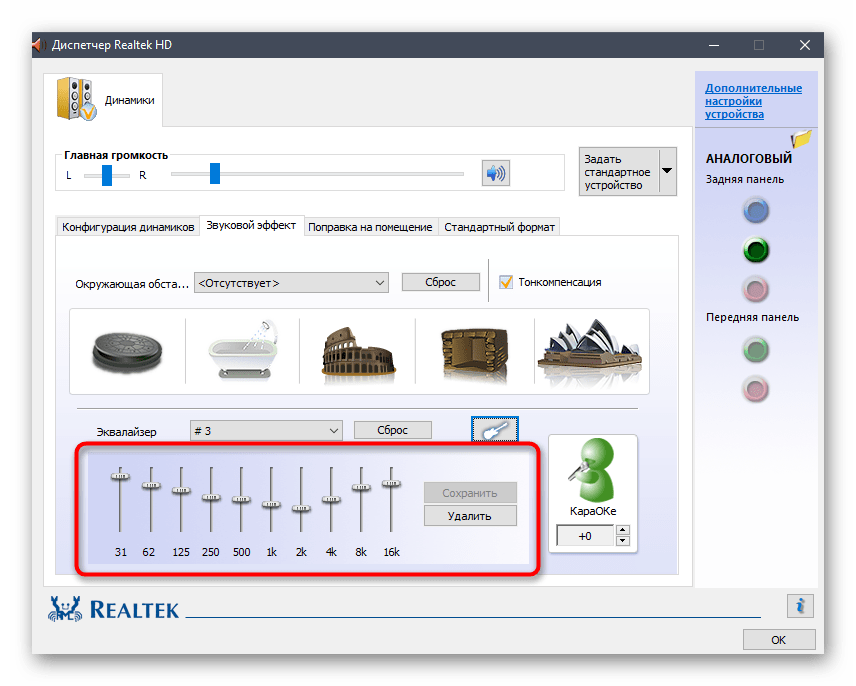Click the Удалить button

tap(470, 516)
